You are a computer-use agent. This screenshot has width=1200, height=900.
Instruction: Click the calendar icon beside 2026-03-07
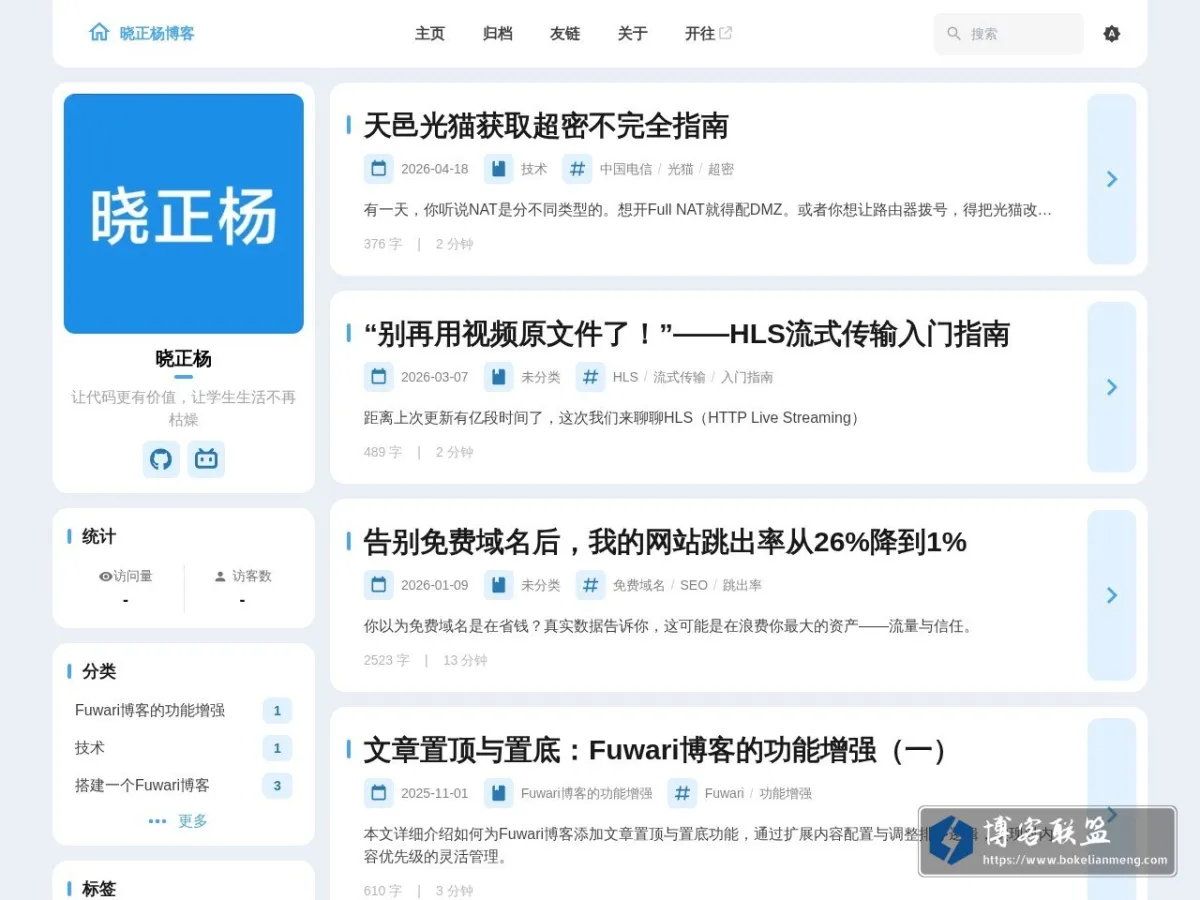coord(378,377)
